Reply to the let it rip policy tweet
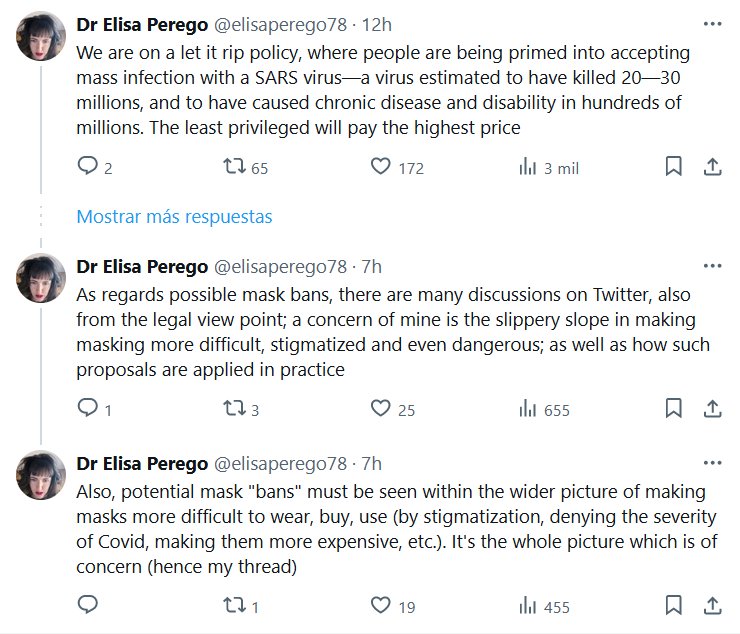Image resolution: width=740 pixels, height=634 pixels. pyautogui.click(x=88, y=167)
